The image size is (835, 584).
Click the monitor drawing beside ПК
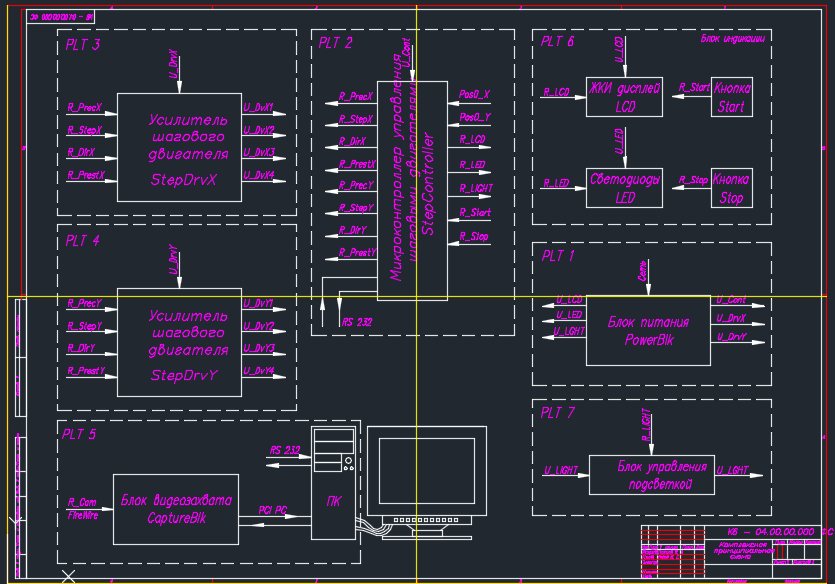427,482
